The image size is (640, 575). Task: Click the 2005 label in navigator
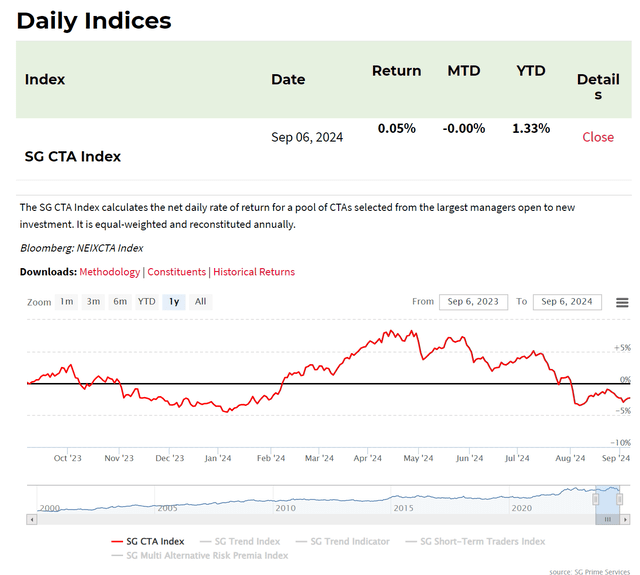(167, 508)
